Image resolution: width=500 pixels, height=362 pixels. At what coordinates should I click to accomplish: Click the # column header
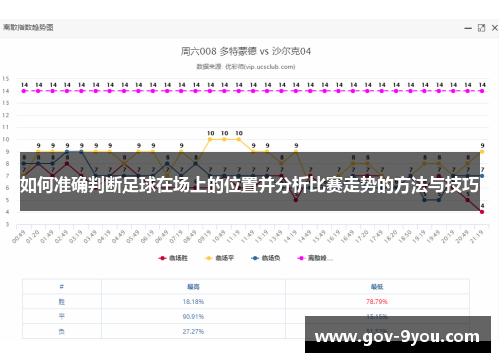[x=62, y=287]
